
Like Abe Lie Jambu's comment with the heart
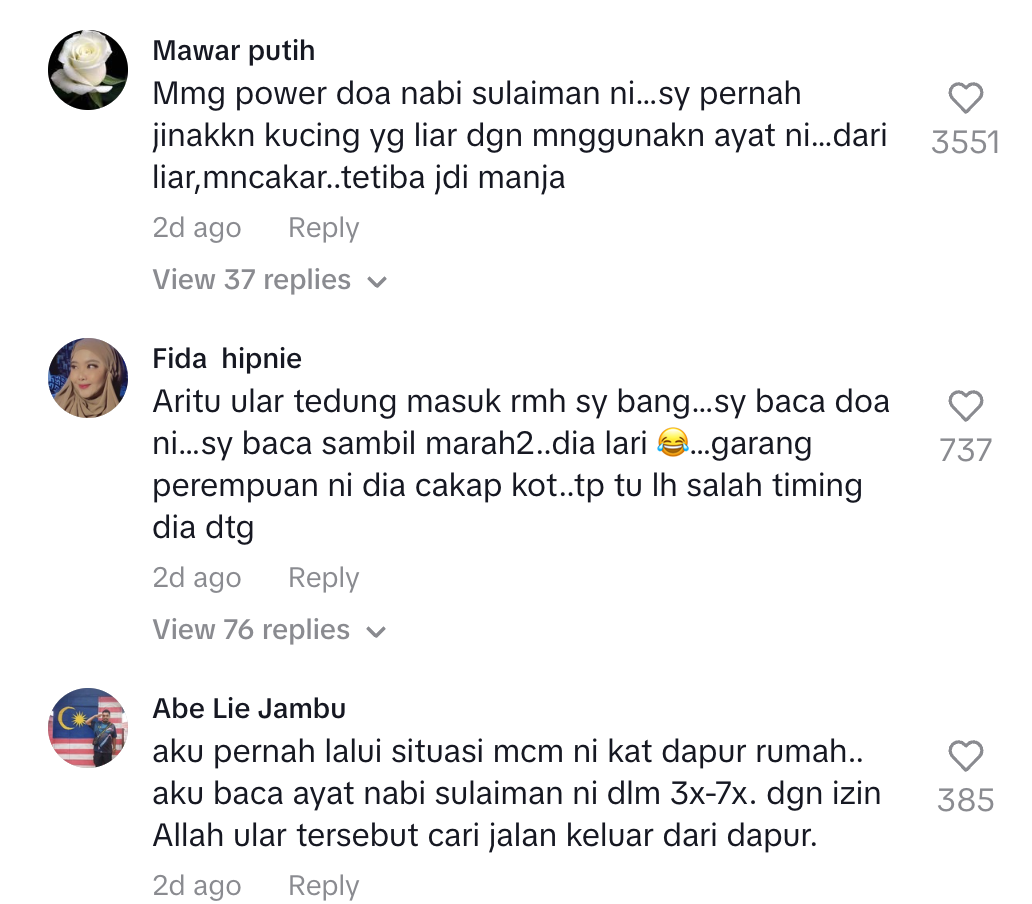[x=965, y=757]
